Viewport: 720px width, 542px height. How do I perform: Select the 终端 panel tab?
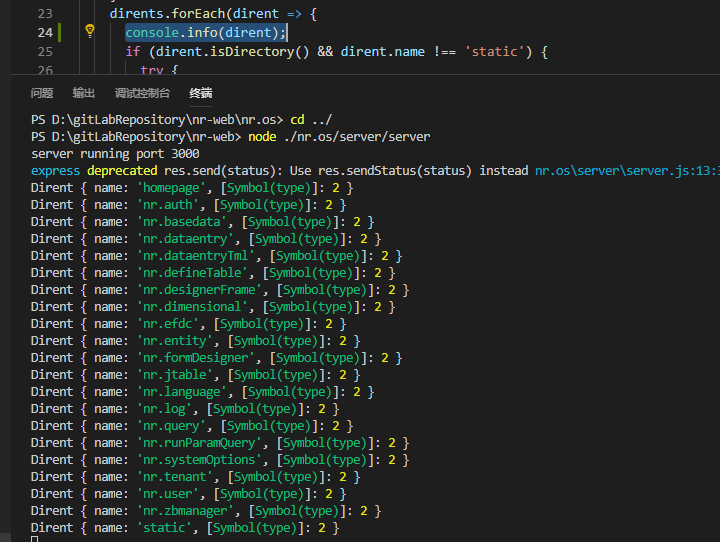point(201,93)
